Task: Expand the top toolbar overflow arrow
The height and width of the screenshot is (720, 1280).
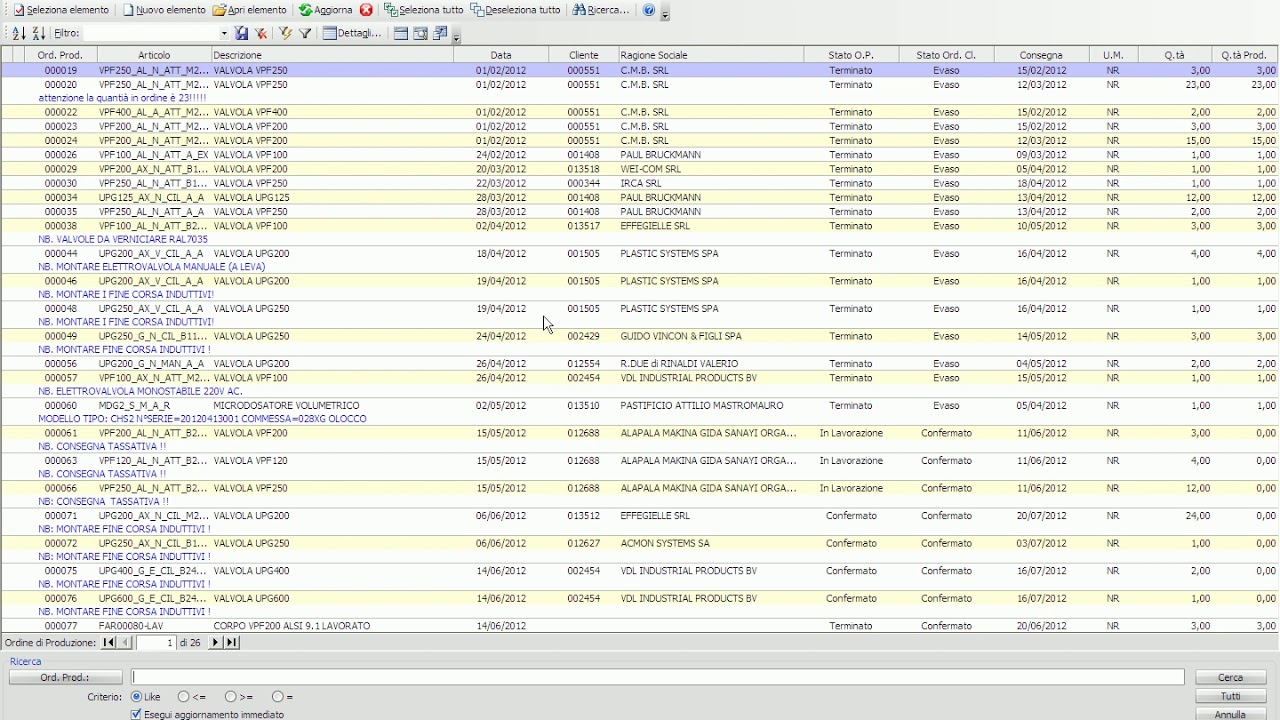Action: tap(666, 13)
